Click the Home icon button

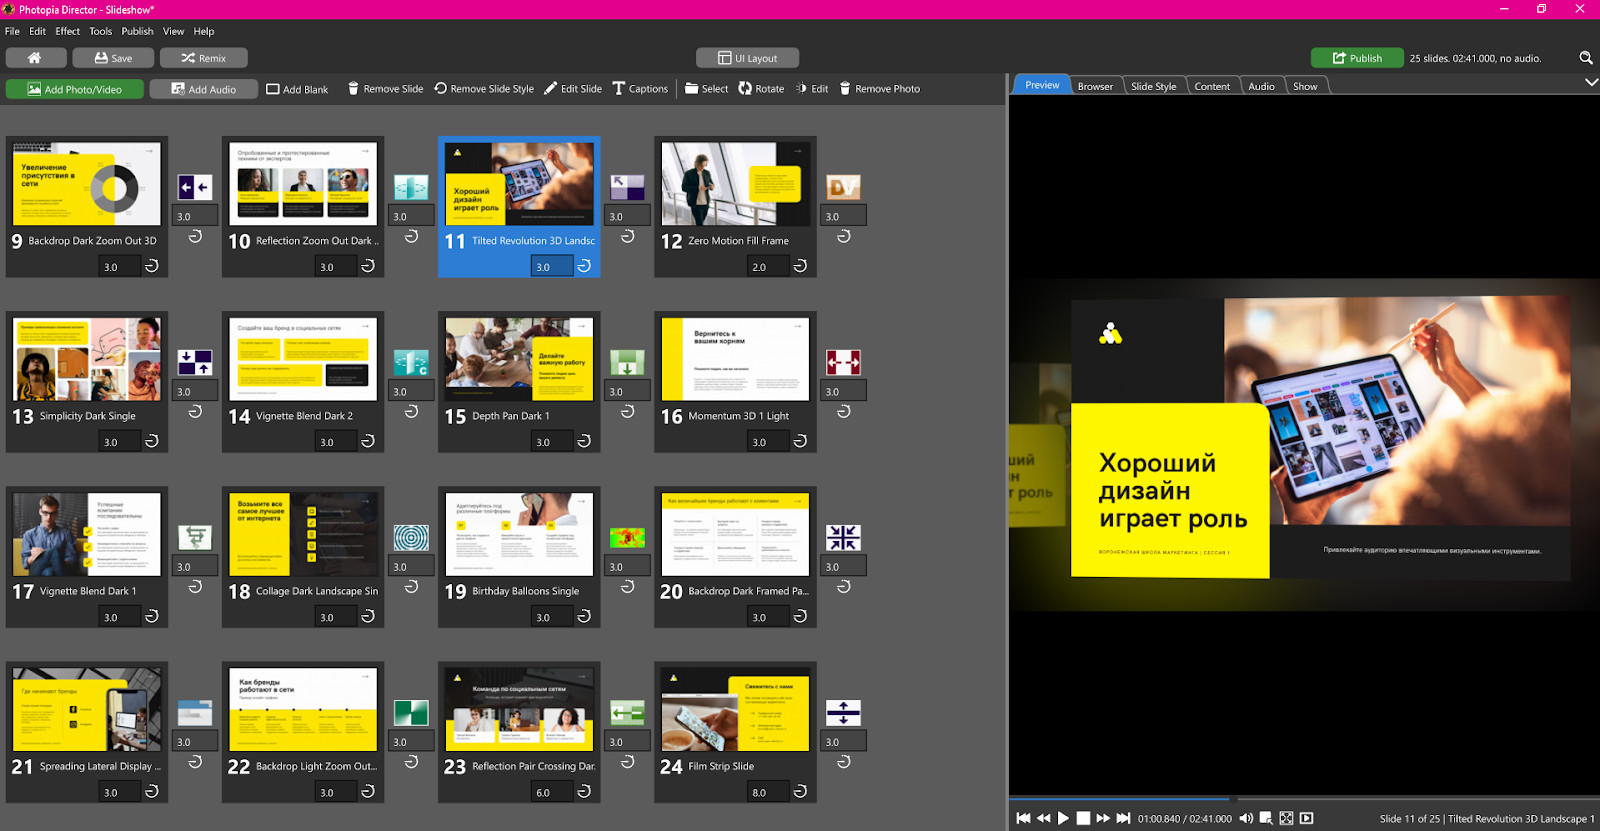[35, 58]
